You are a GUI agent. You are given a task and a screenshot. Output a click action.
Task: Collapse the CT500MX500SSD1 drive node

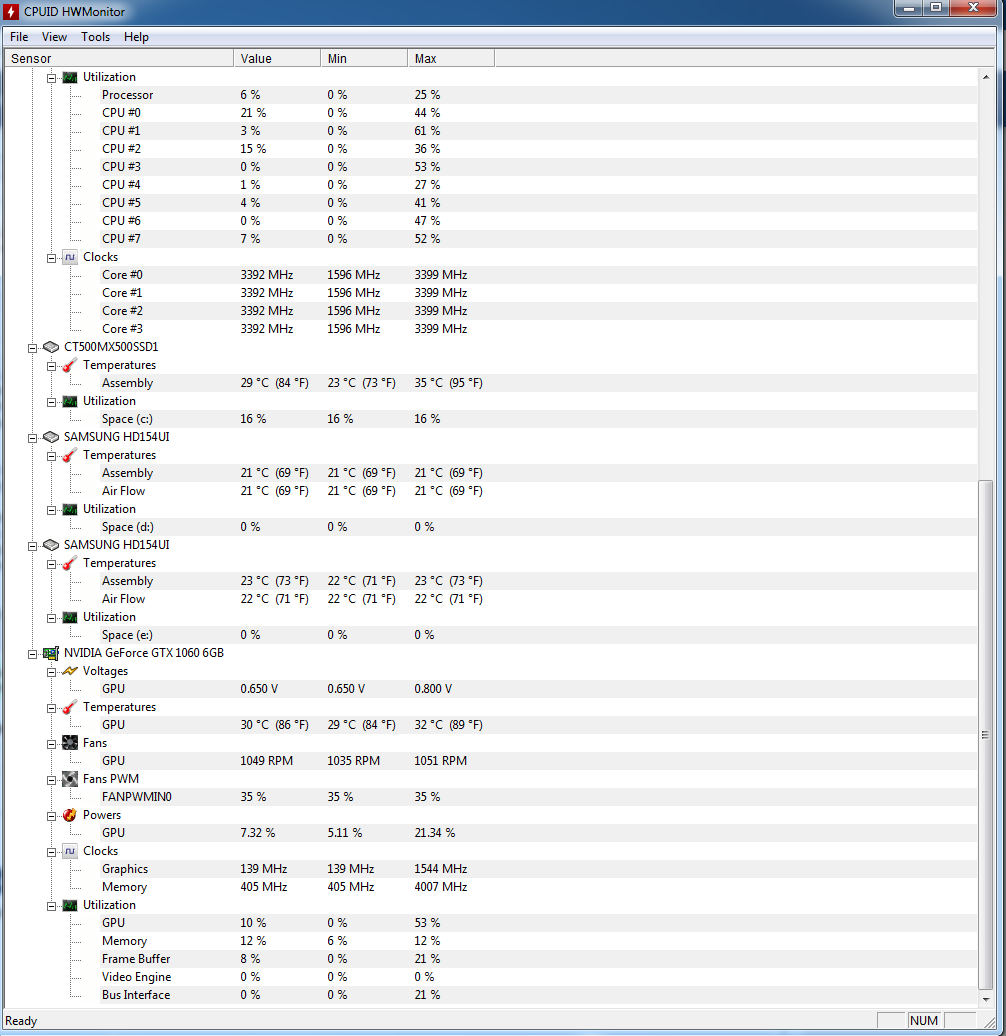click(x=32, y=348)
